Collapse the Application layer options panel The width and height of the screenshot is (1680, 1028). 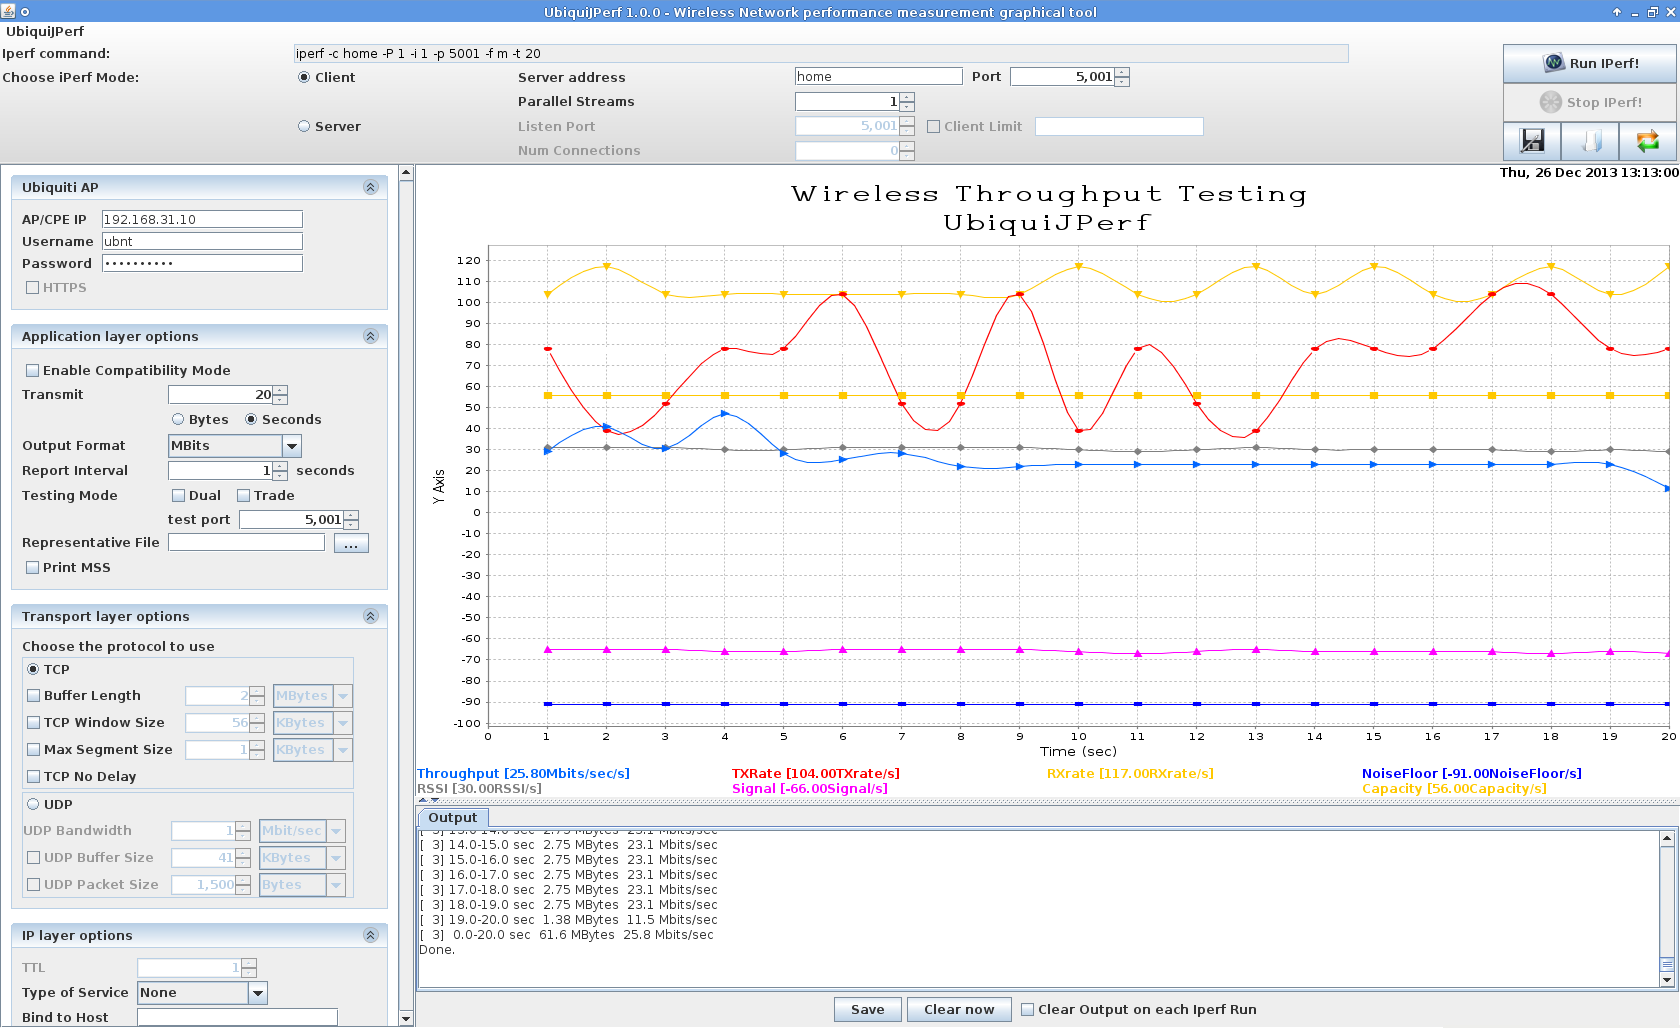[370, 336]
